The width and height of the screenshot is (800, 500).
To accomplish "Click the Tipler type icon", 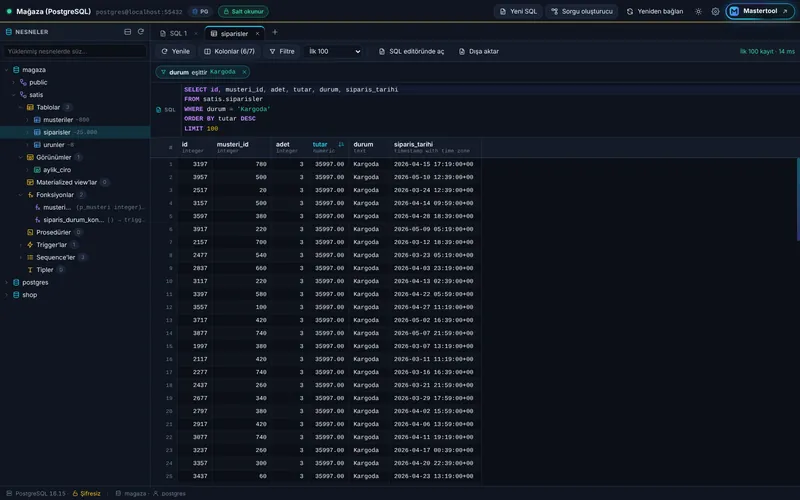I will 30,270.
